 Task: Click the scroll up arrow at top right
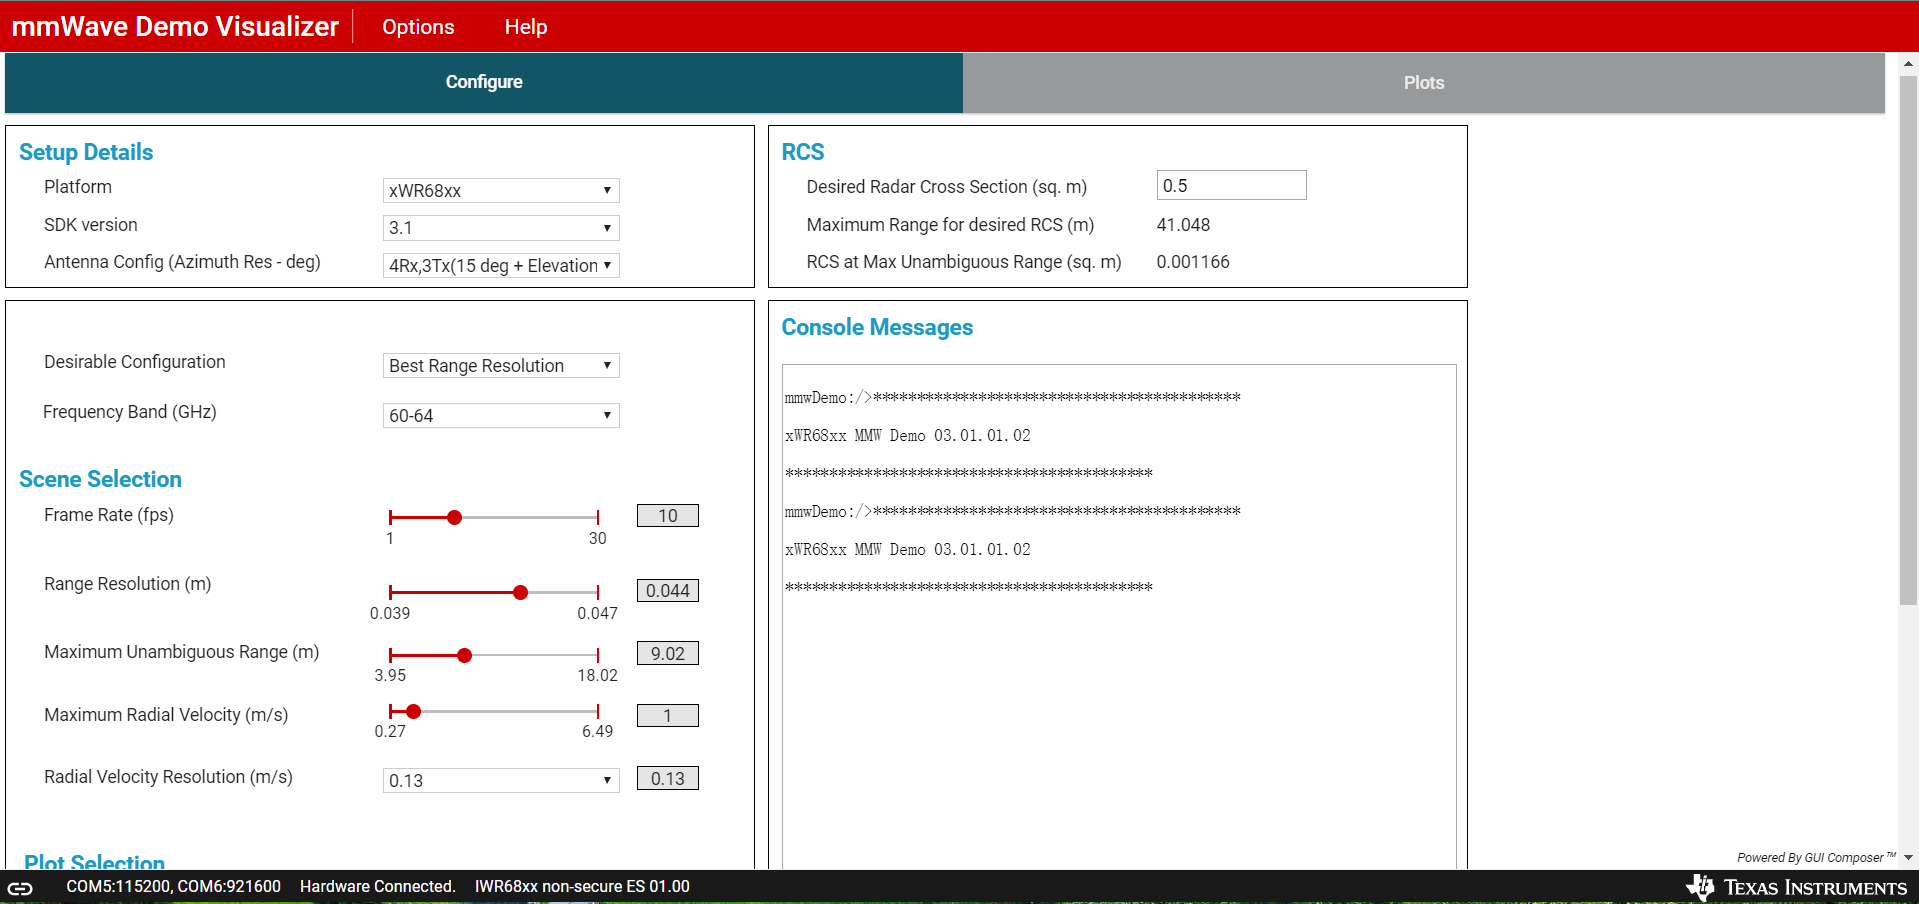point(1908,63)
